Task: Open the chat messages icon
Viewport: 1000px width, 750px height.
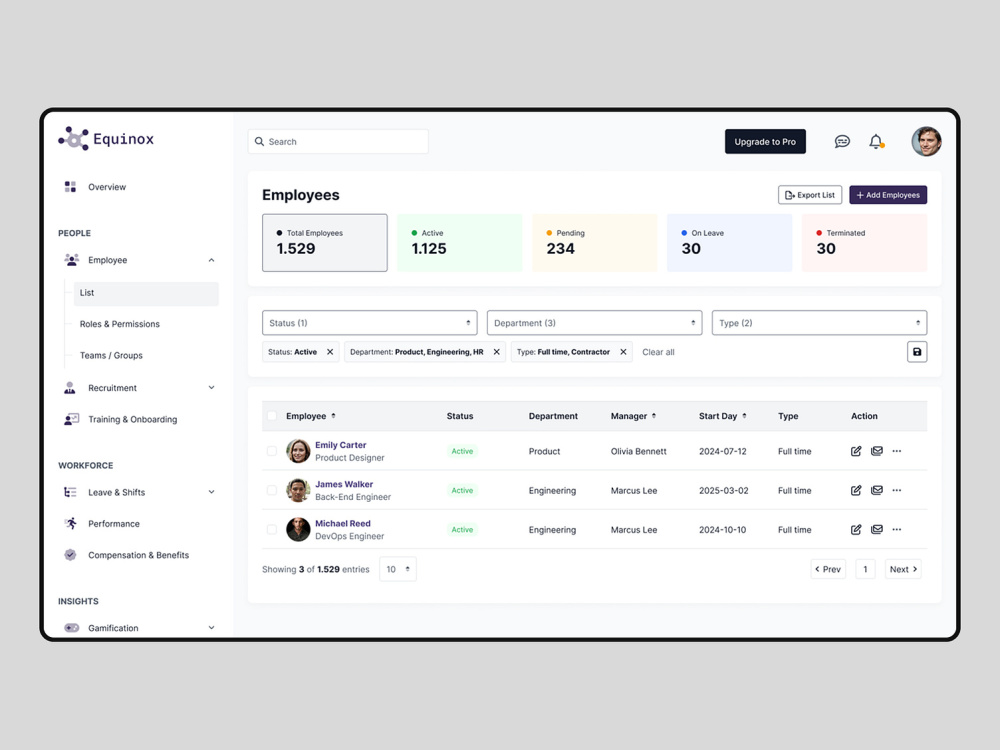Action: click(842, 142)
